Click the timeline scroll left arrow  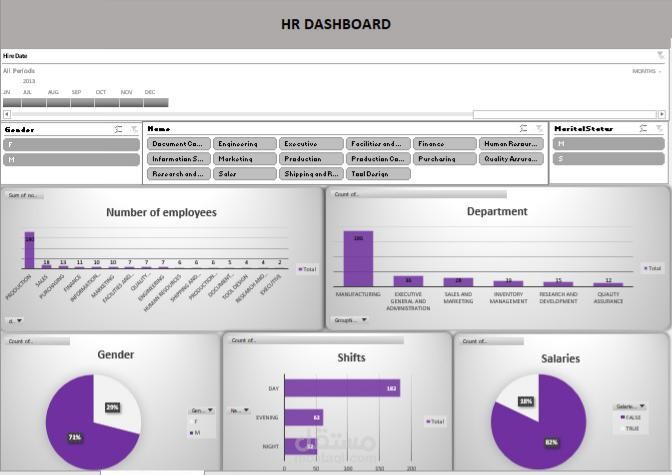click(7, 114)
